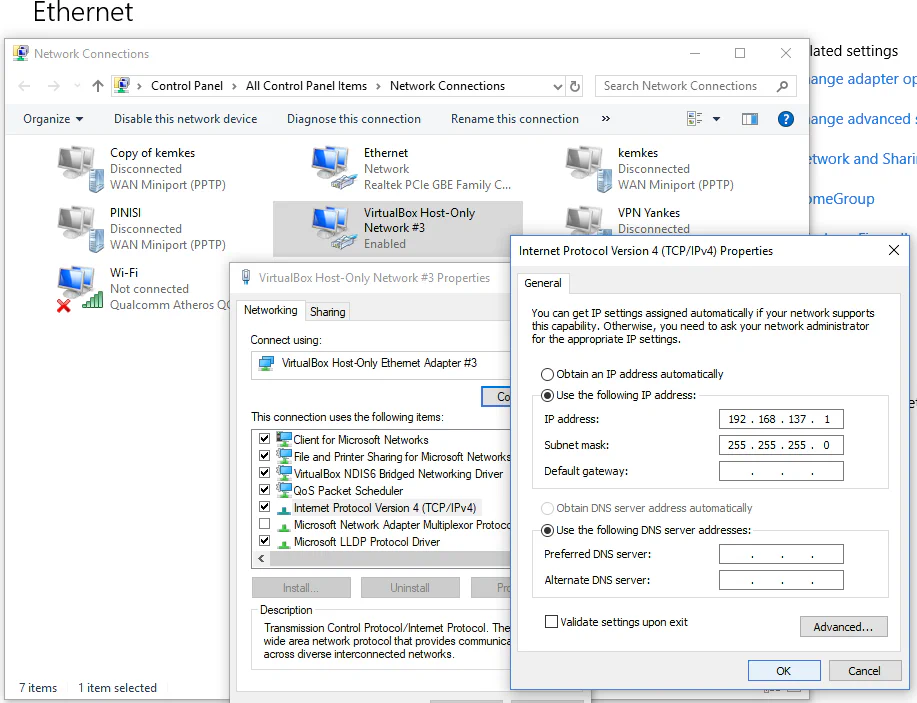This screenshot has width=917, height=703.
Task: Click the IP address input field
Action: tap(781, 419)
